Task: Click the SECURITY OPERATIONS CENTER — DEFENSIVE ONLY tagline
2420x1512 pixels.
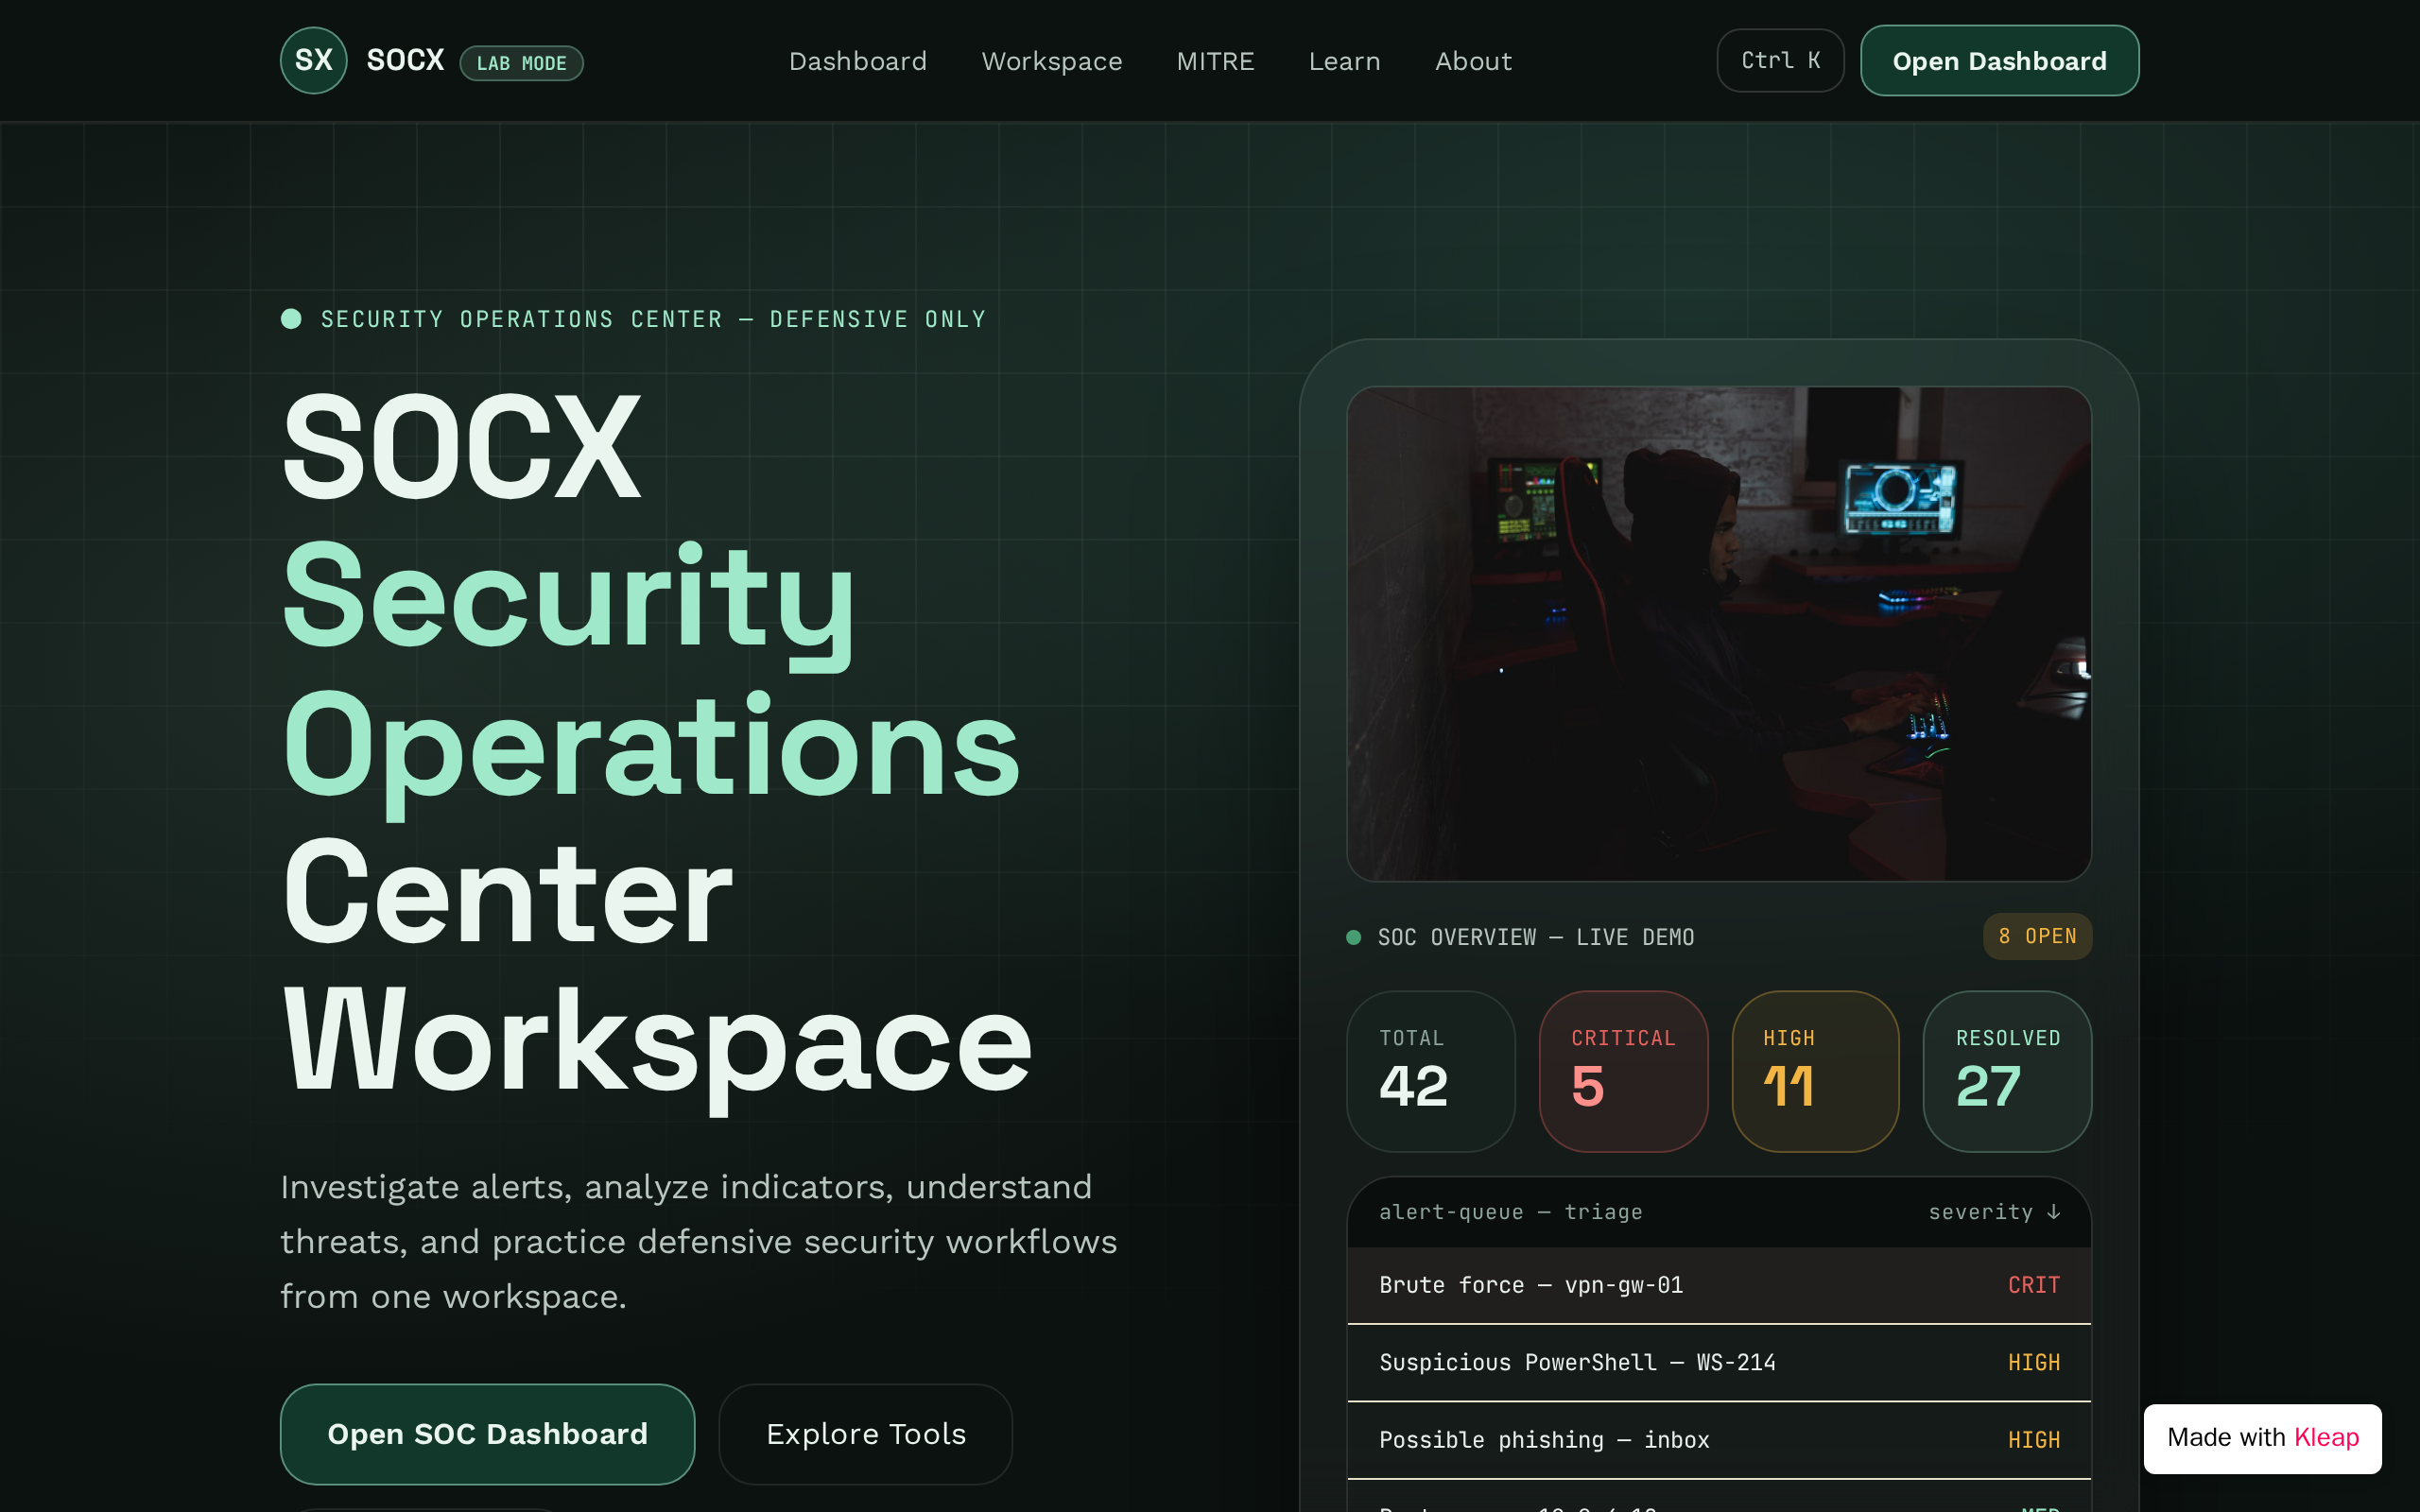Action: click(653, 319)
